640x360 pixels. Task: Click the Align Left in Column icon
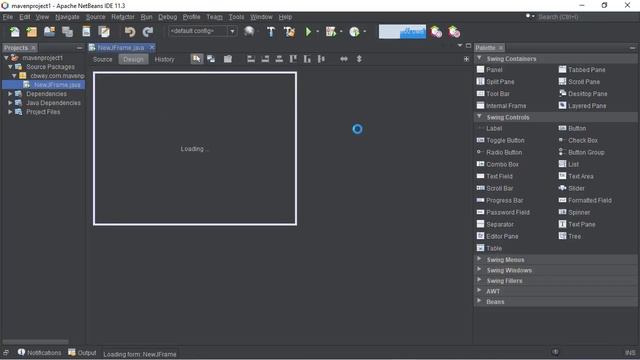coord(251,59)
